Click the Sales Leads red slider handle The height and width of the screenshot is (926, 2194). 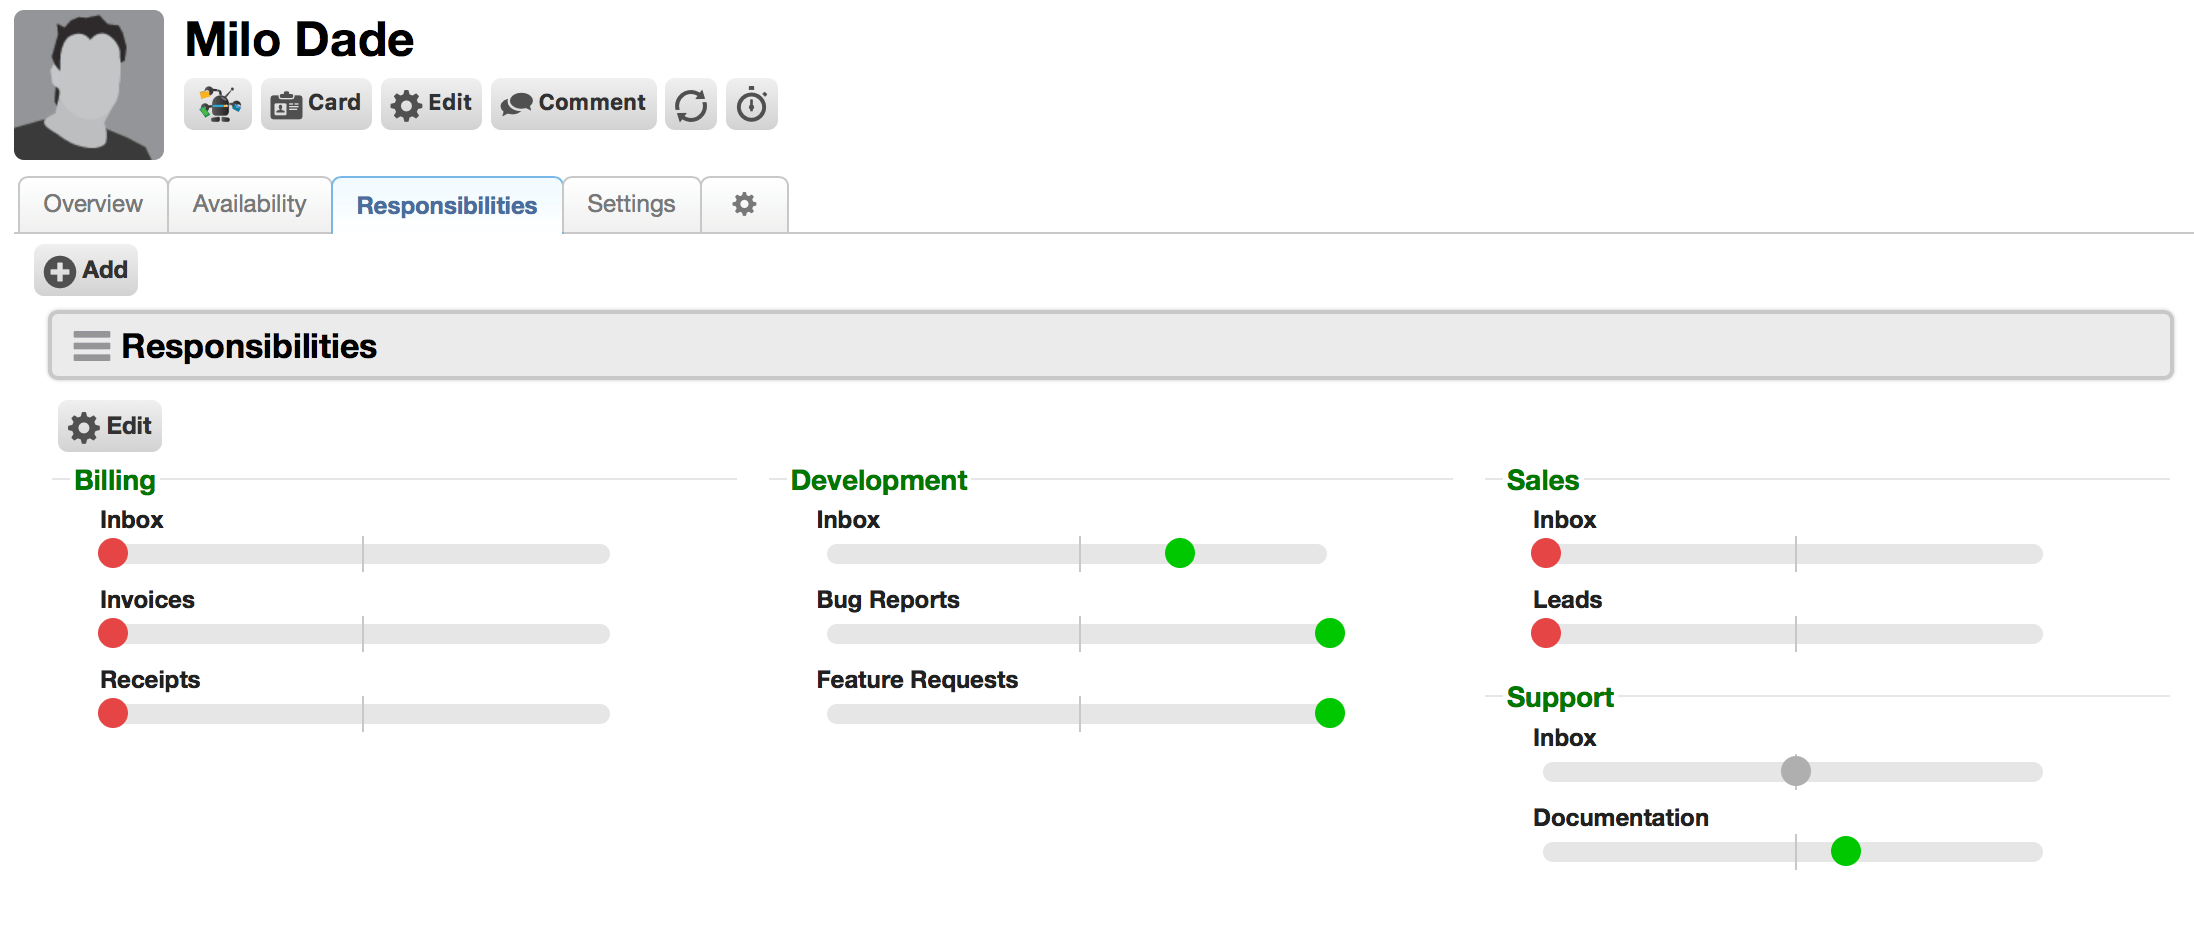point(1546,633)
